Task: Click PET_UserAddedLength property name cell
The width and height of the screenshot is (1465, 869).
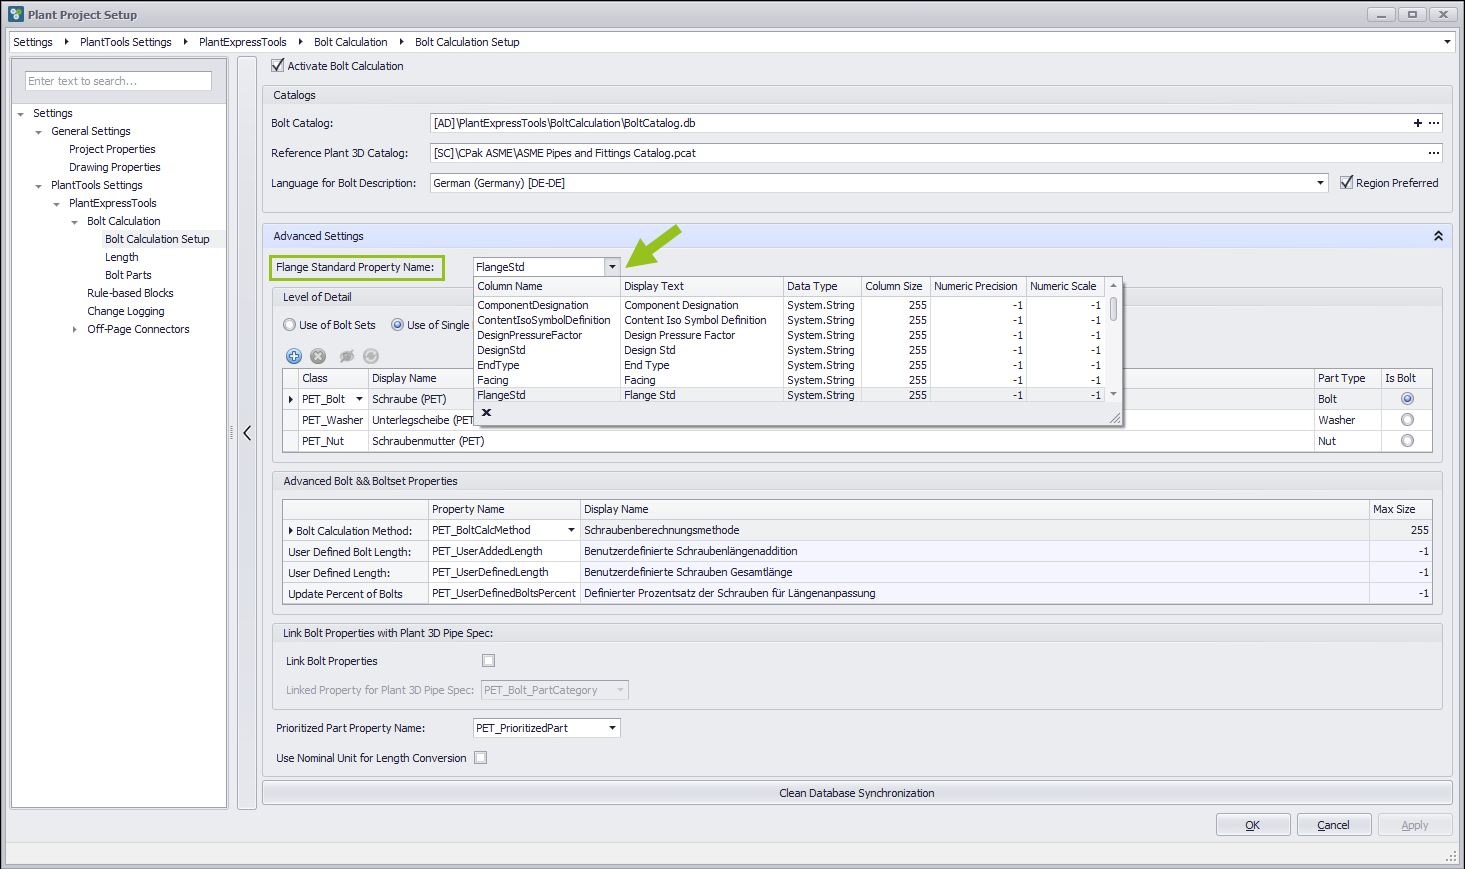Action: pos(505,551)
